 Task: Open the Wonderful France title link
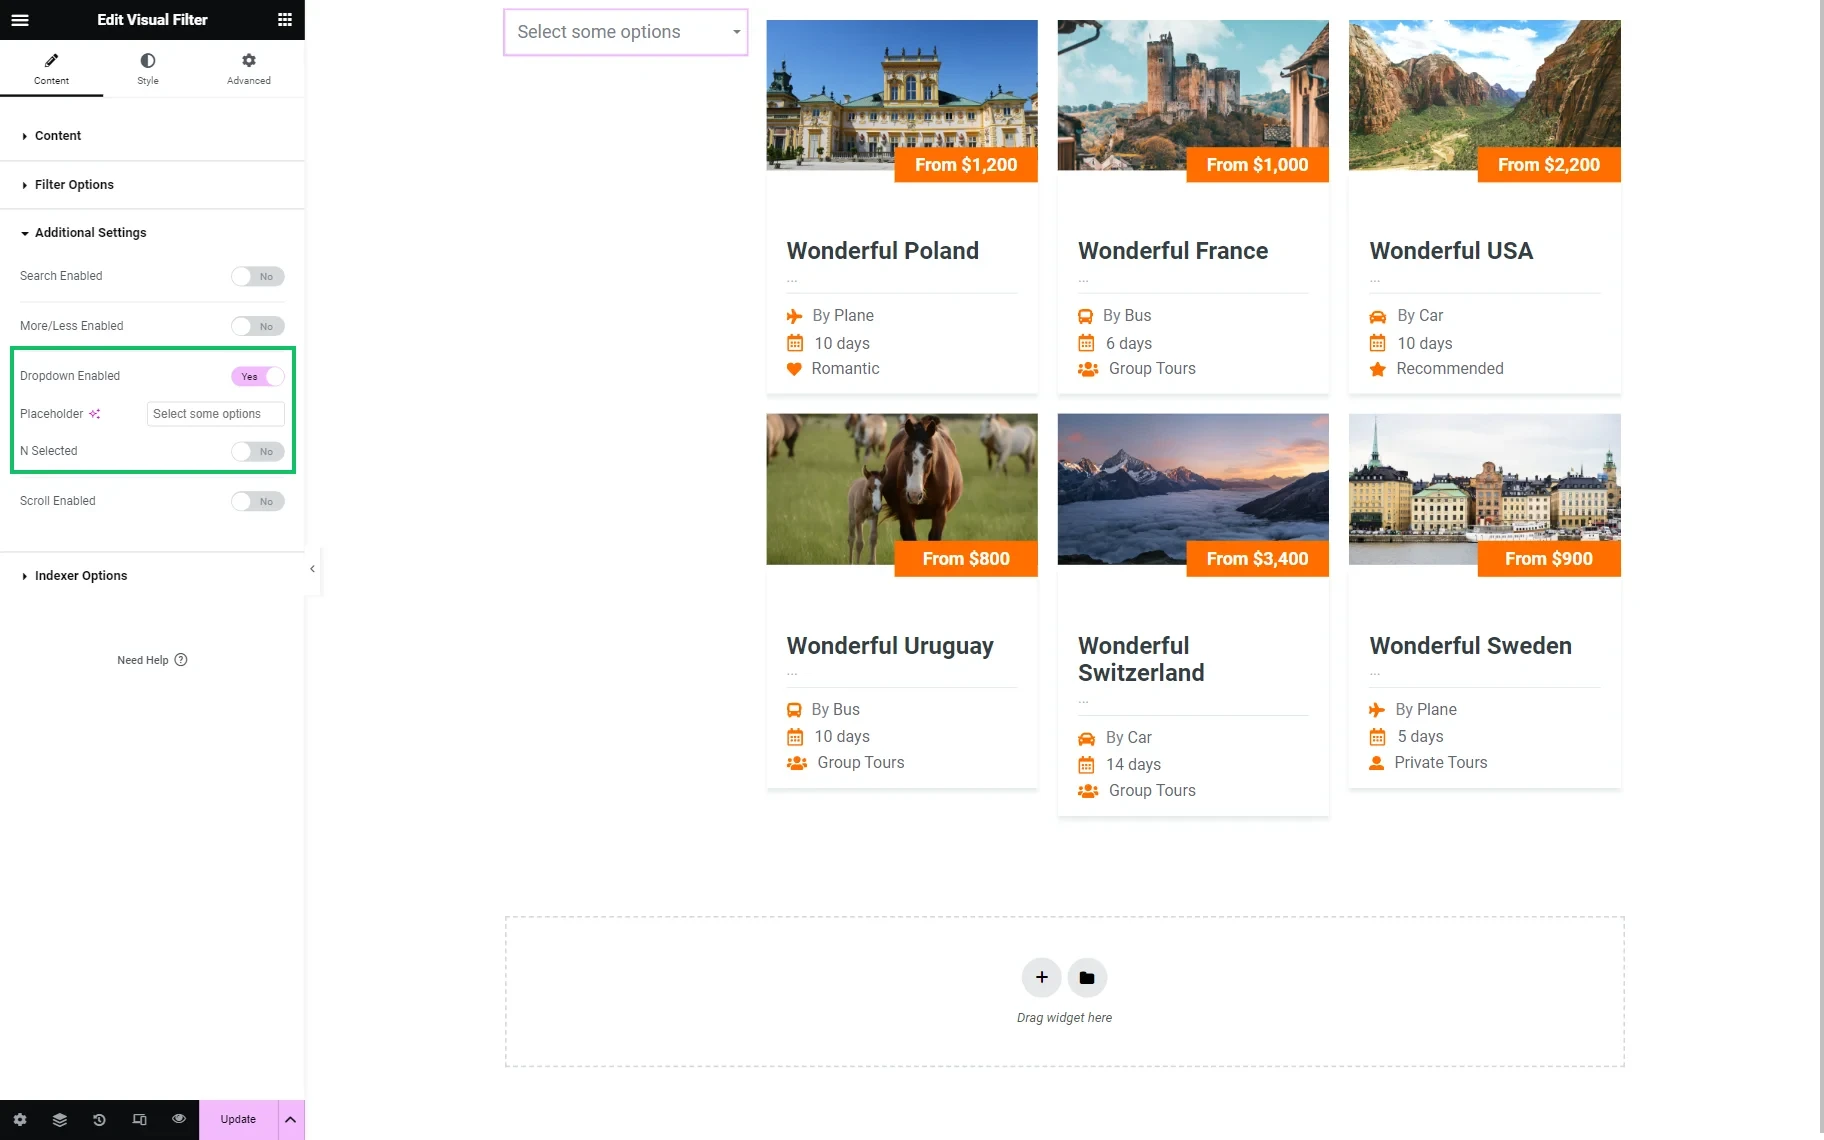(x=1173, y=251)
